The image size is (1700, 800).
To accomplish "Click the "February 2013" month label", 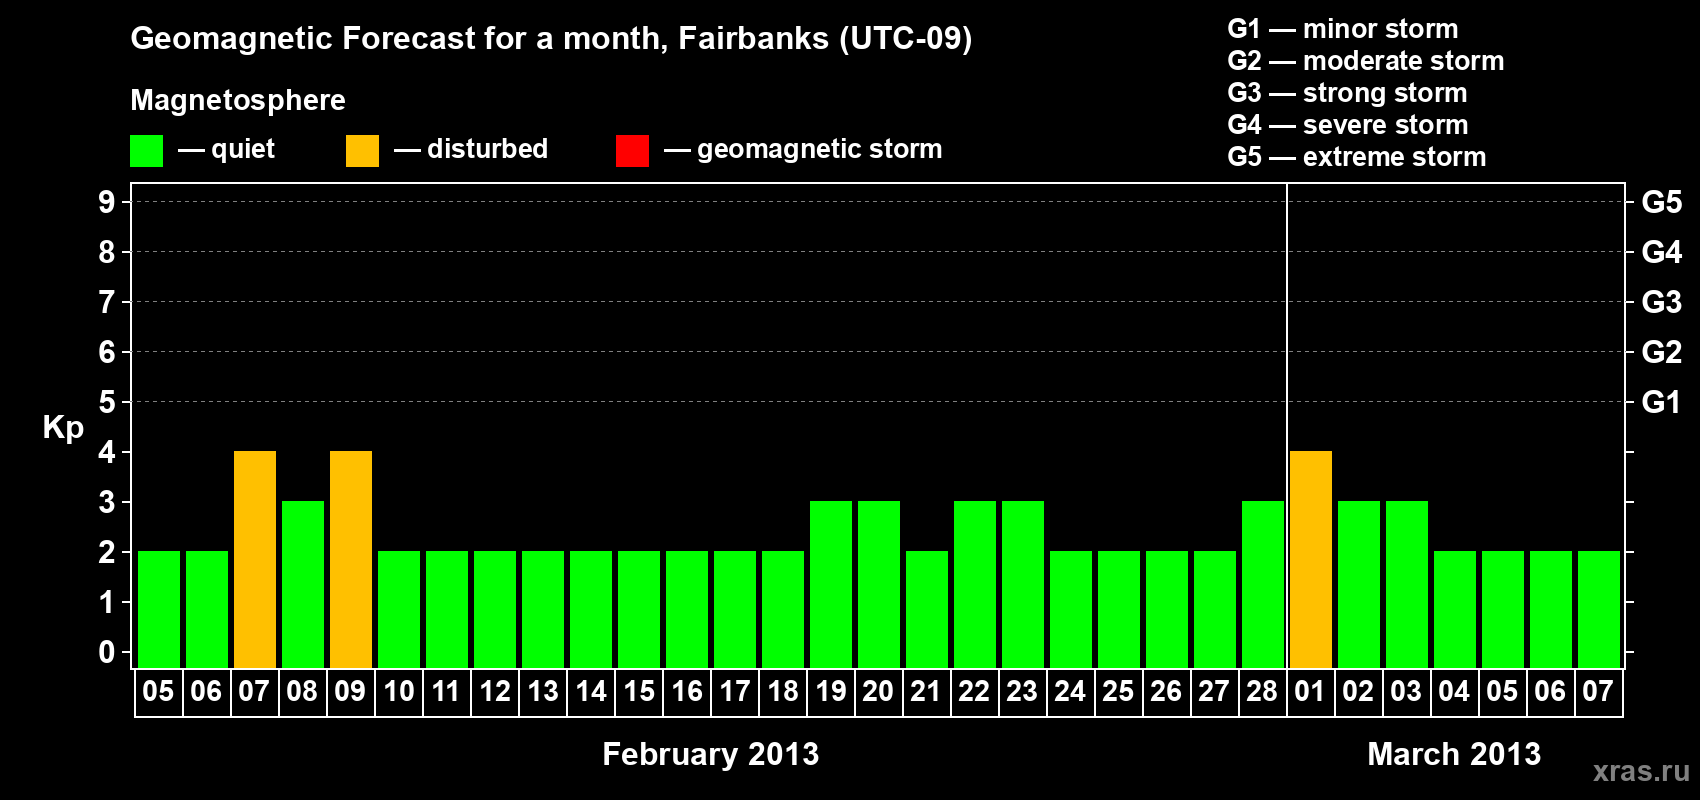I will point(710,754).
